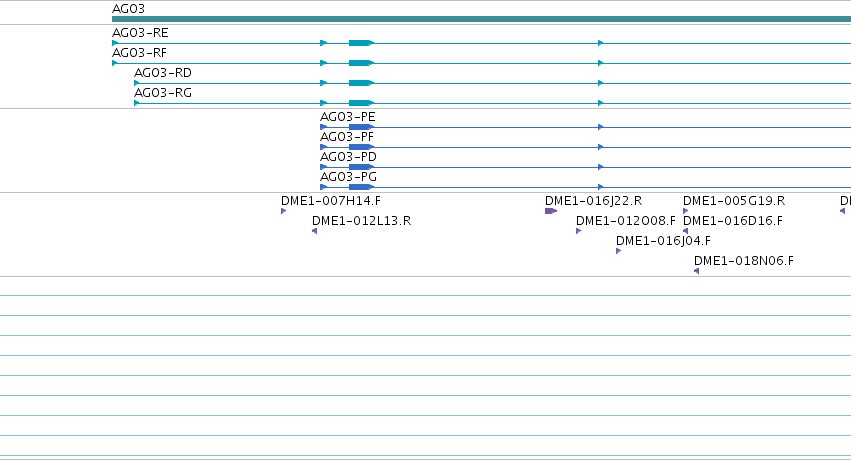
Task: Click the AGO3-RE transcript start arrow
Action: point(115,43)
